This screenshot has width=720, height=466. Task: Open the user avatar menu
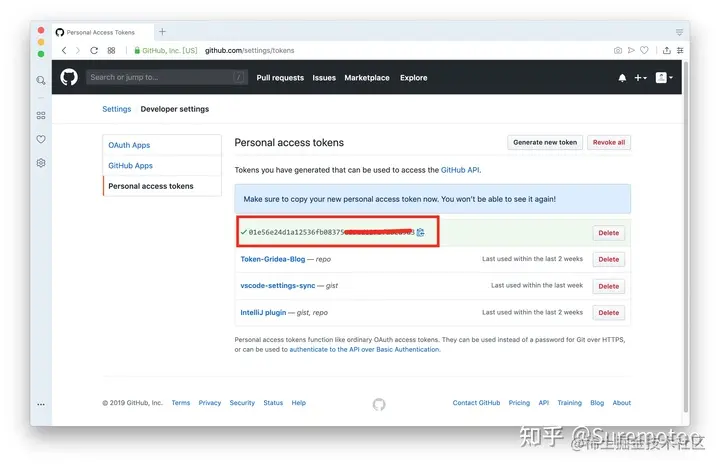pyautogui.click(x=664, y=78)
